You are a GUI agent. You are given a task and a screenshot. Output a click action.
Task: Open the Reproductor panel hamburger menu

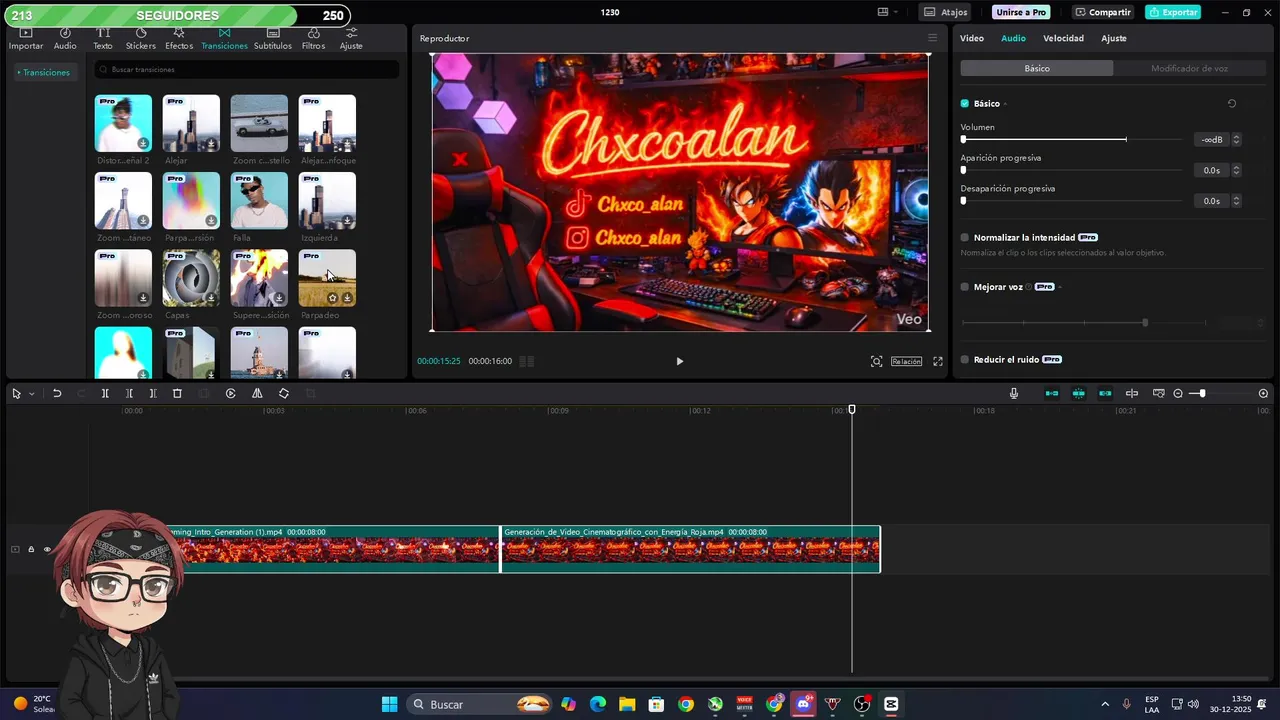tap(932, 38)
